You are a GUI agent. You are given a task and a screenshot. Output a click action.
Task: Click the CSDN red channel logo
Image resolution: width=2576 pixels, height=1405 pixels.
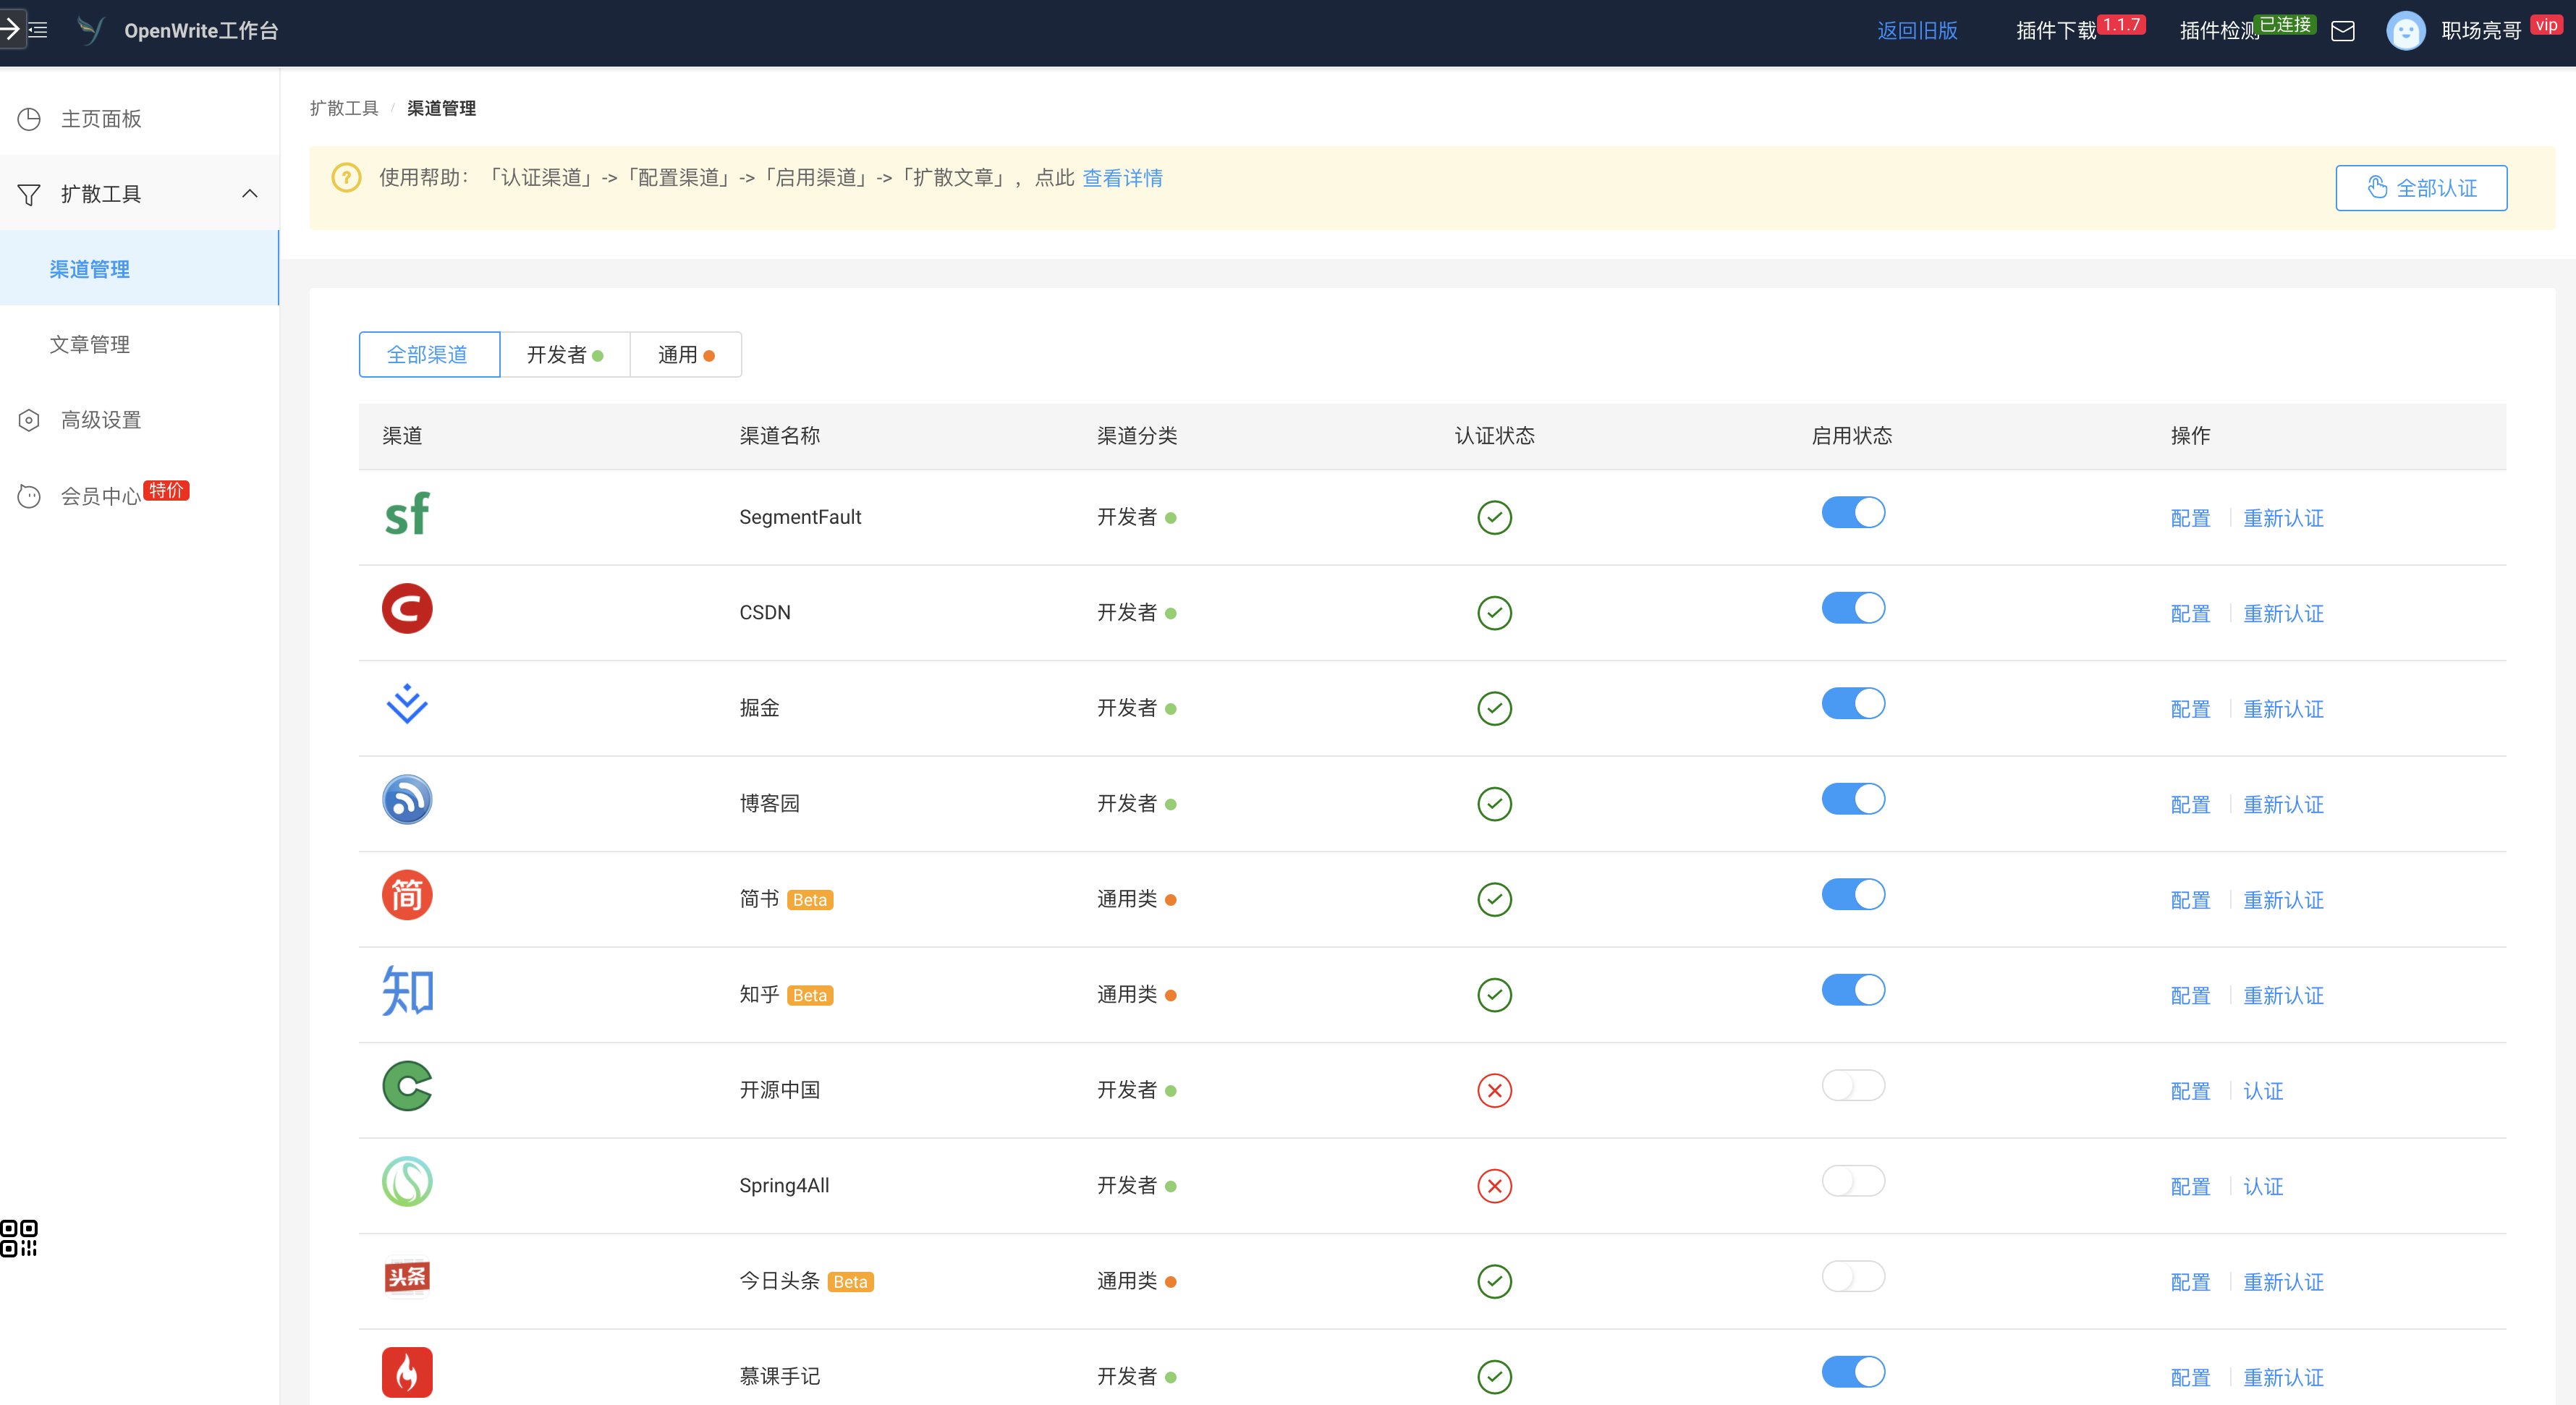(x=407, y=609)
